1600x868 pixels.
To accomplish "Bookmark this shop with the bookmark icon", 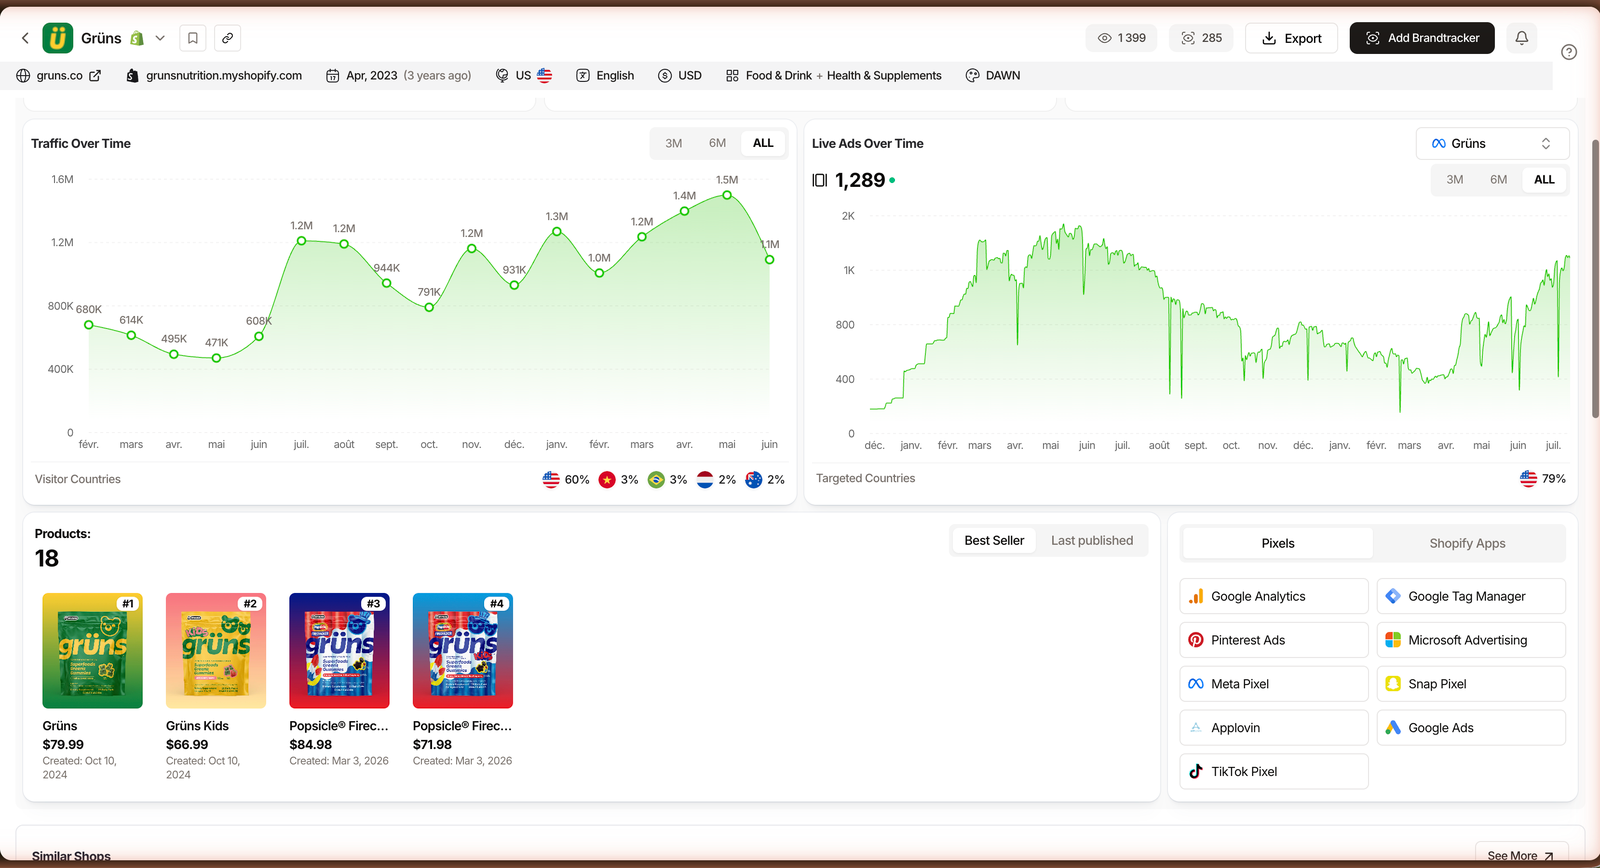I will 193,38.
